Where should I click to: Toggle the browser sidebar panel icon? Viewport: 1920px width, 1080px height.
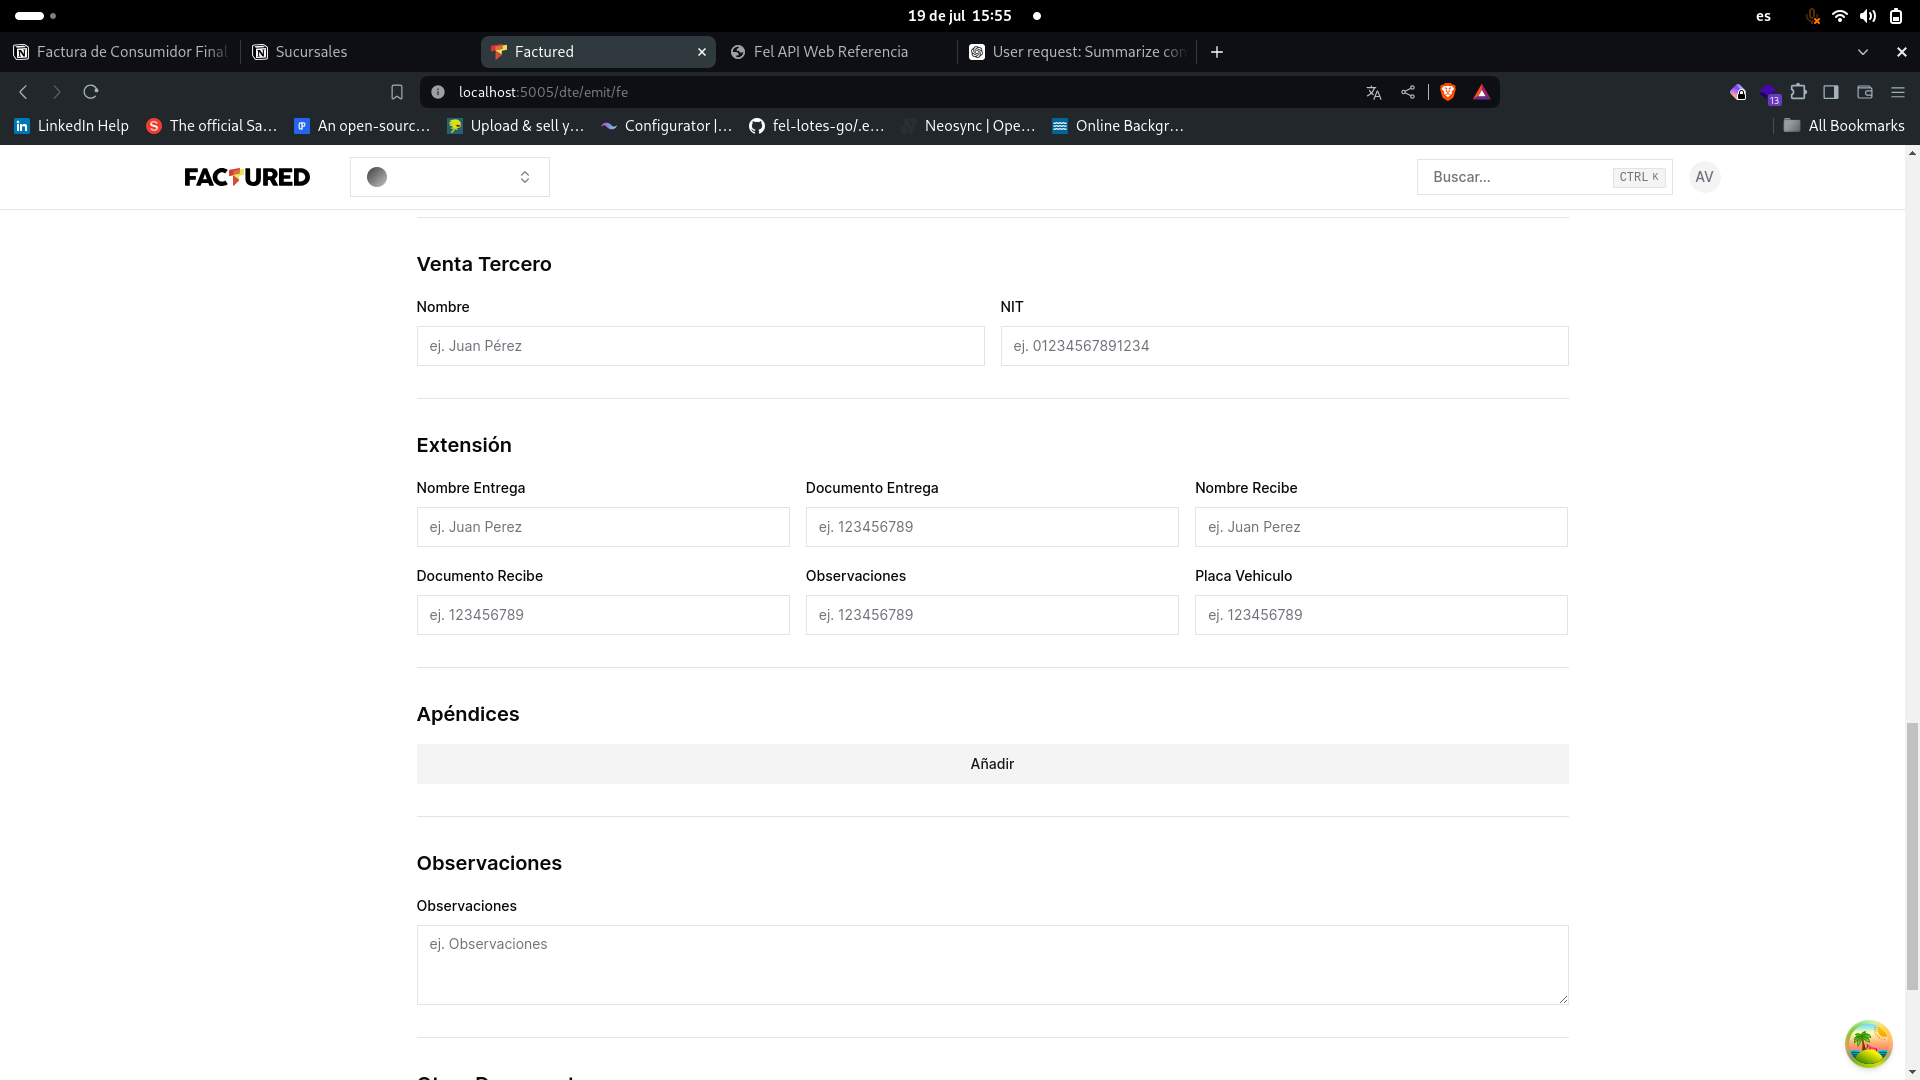point(1831,92)
